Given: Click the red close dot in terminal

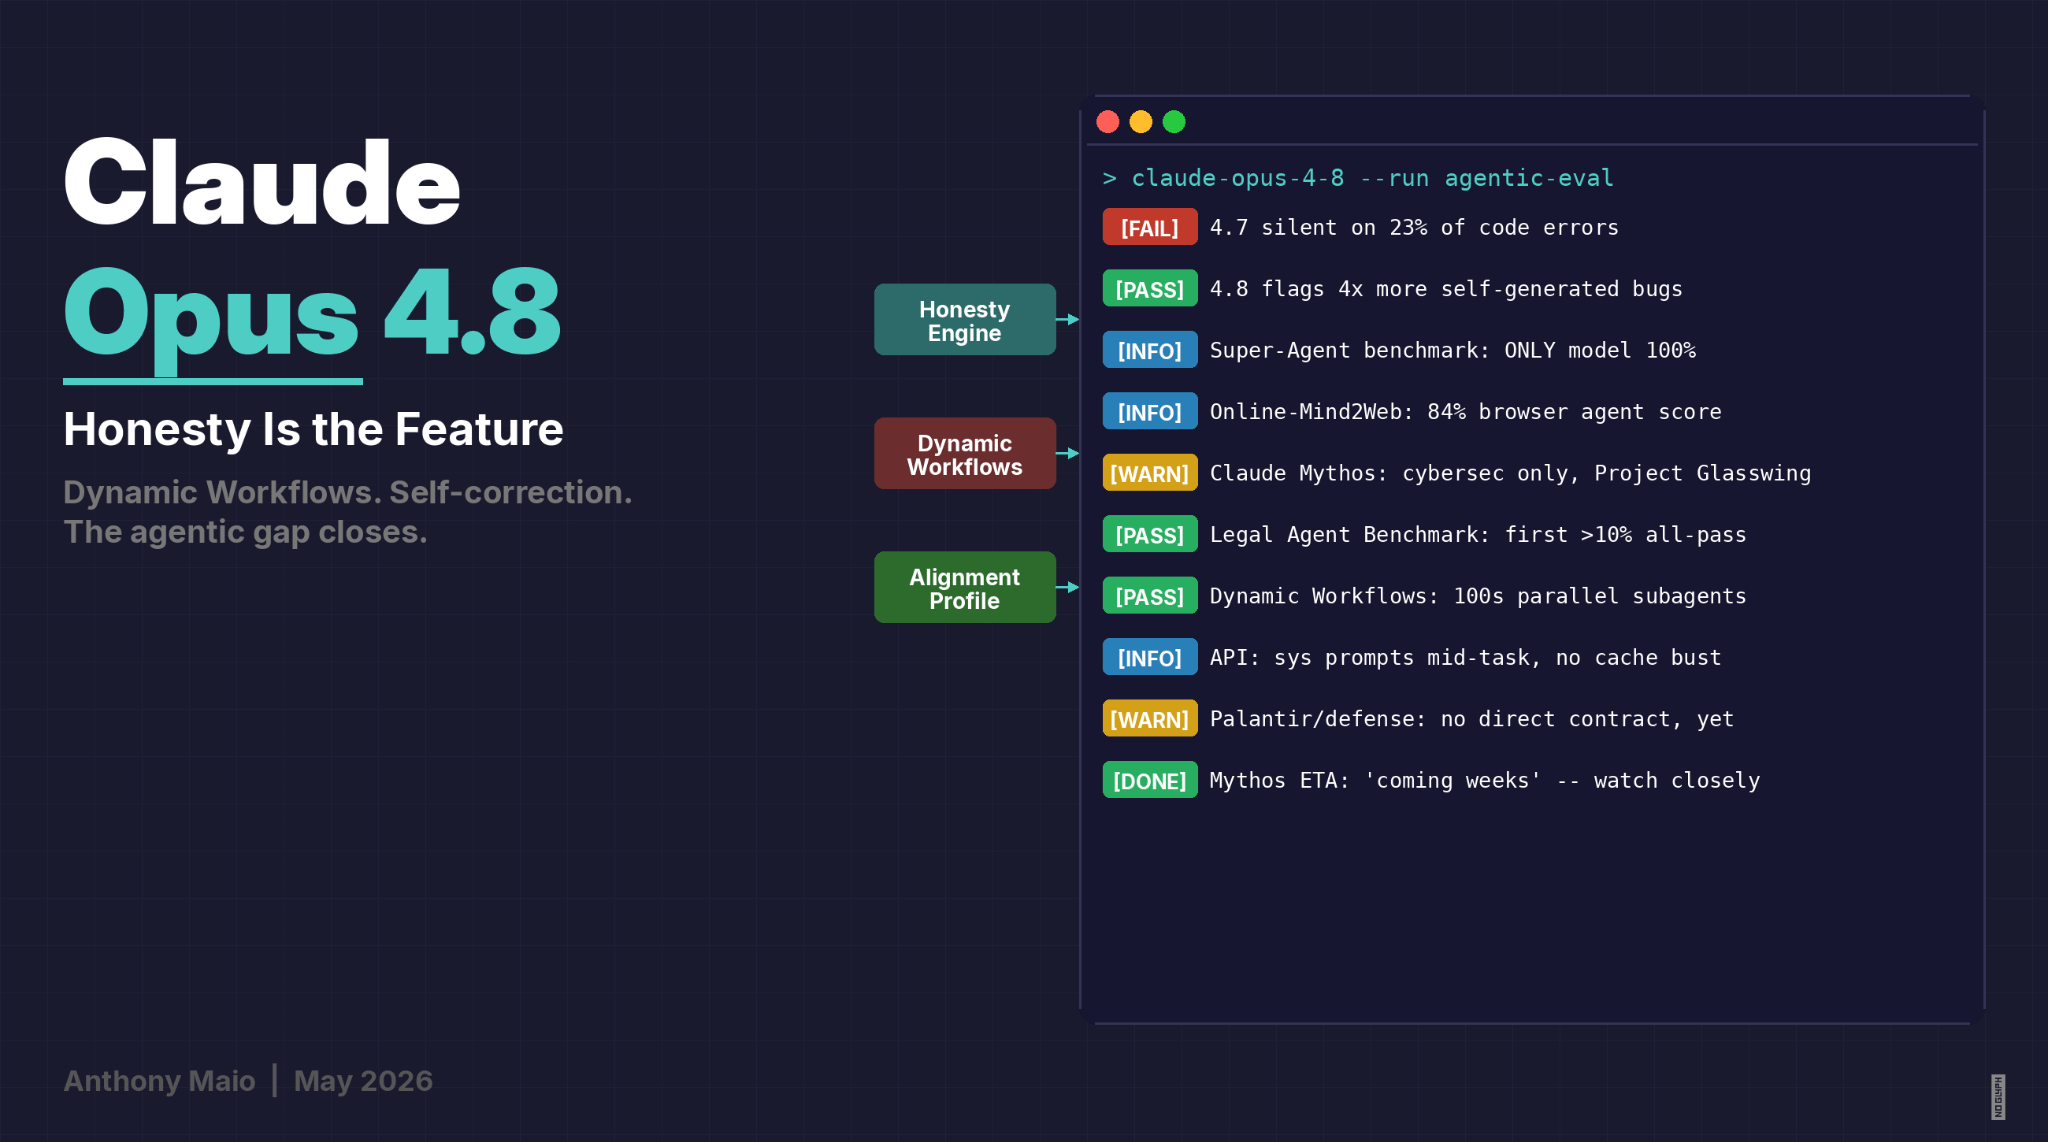Looking at the screenshot, I should [x=1108, y=122].
